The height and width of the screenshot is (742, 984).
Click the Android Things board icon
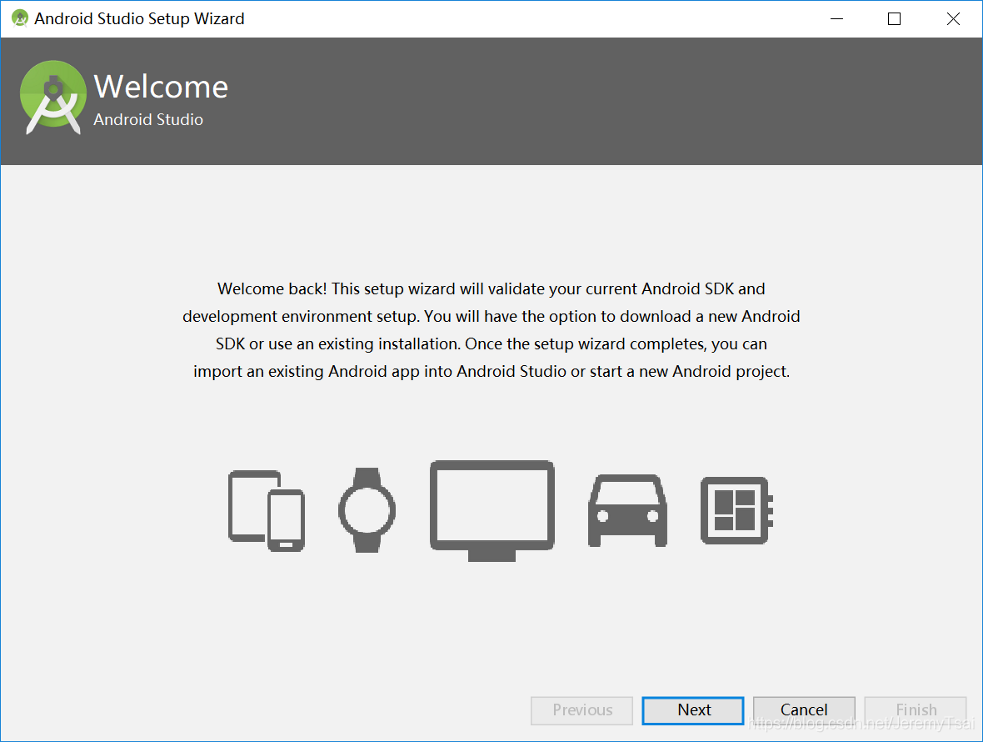tap(737, 510)
